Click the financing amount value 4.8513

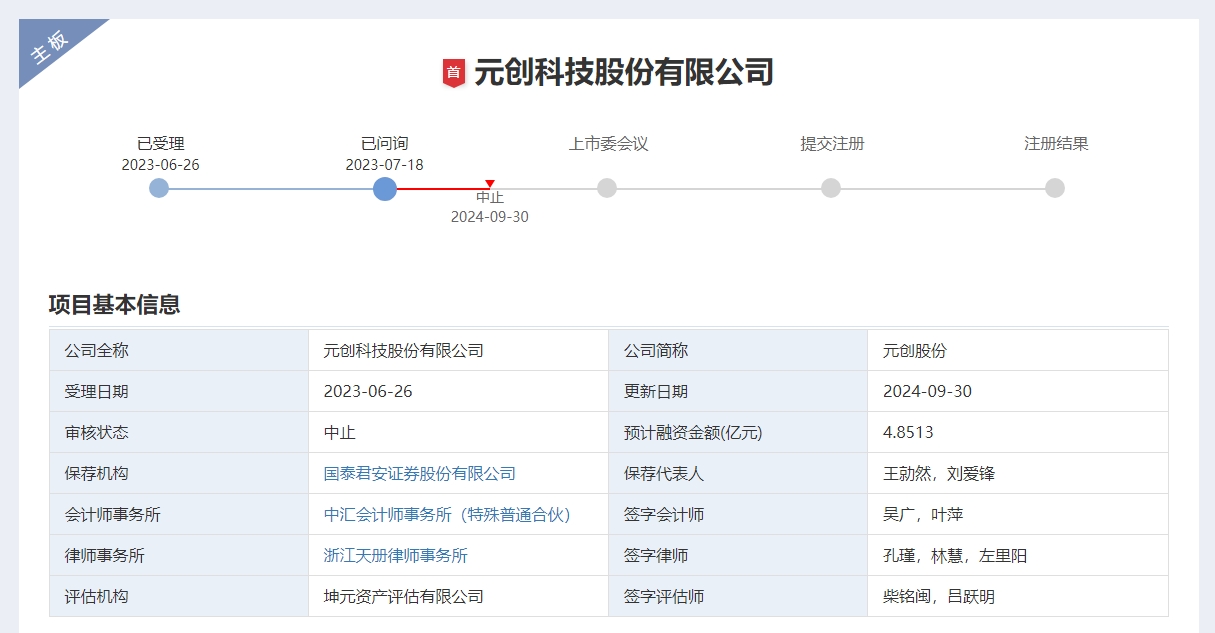(1018, 433)
